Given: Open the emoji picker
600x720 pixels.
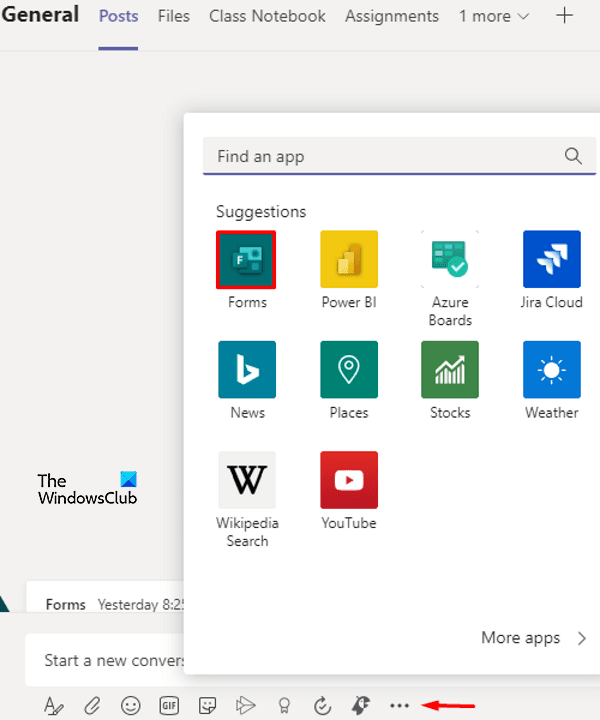Looking at the screenshot, I should click(130, 705).
